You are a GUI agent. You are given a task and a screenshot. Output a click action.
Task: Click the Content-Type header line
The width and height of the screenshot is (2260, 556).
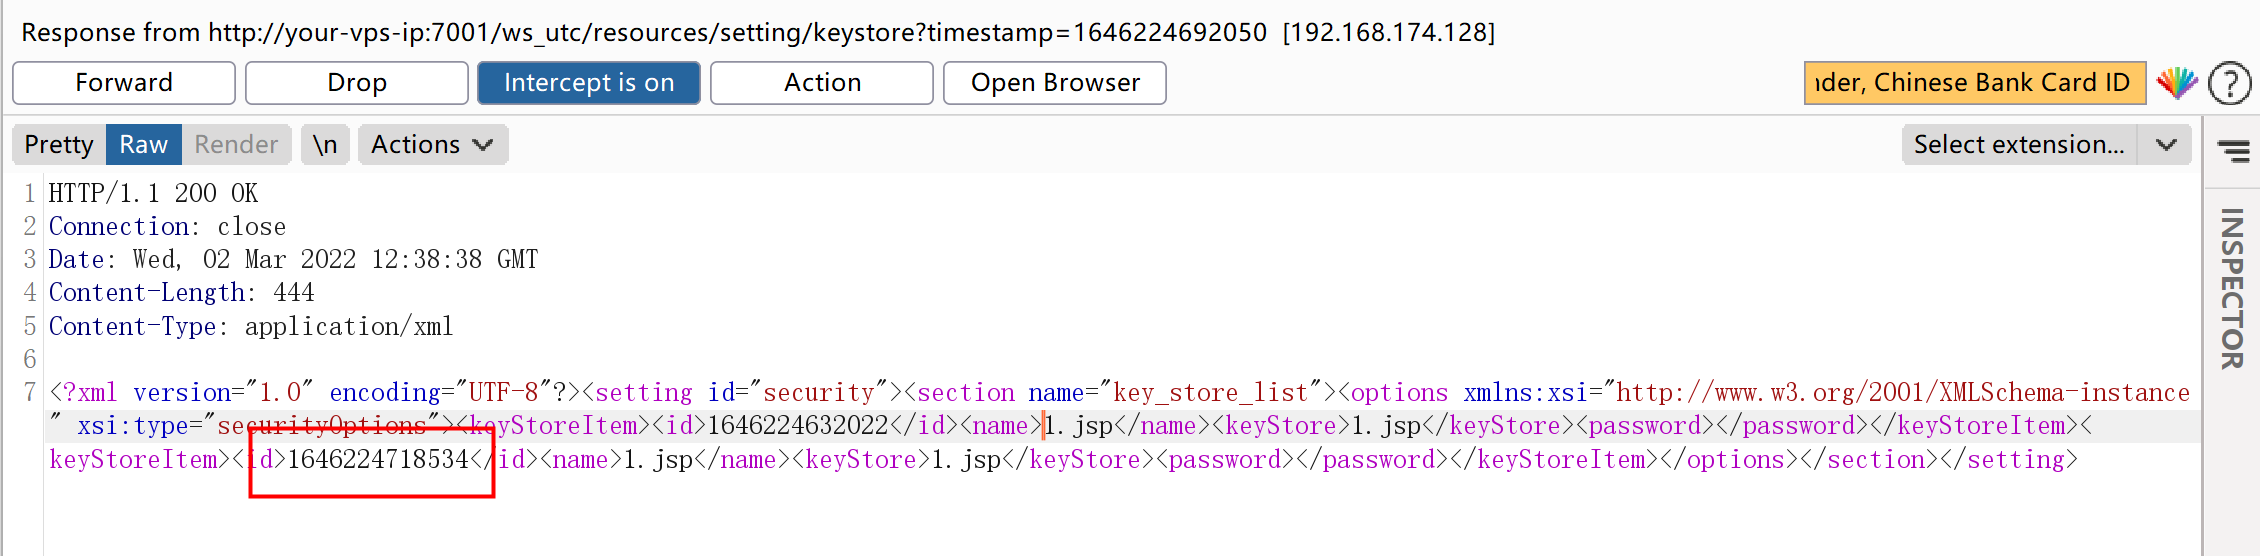pyautogui.click(x=250, y=327)
